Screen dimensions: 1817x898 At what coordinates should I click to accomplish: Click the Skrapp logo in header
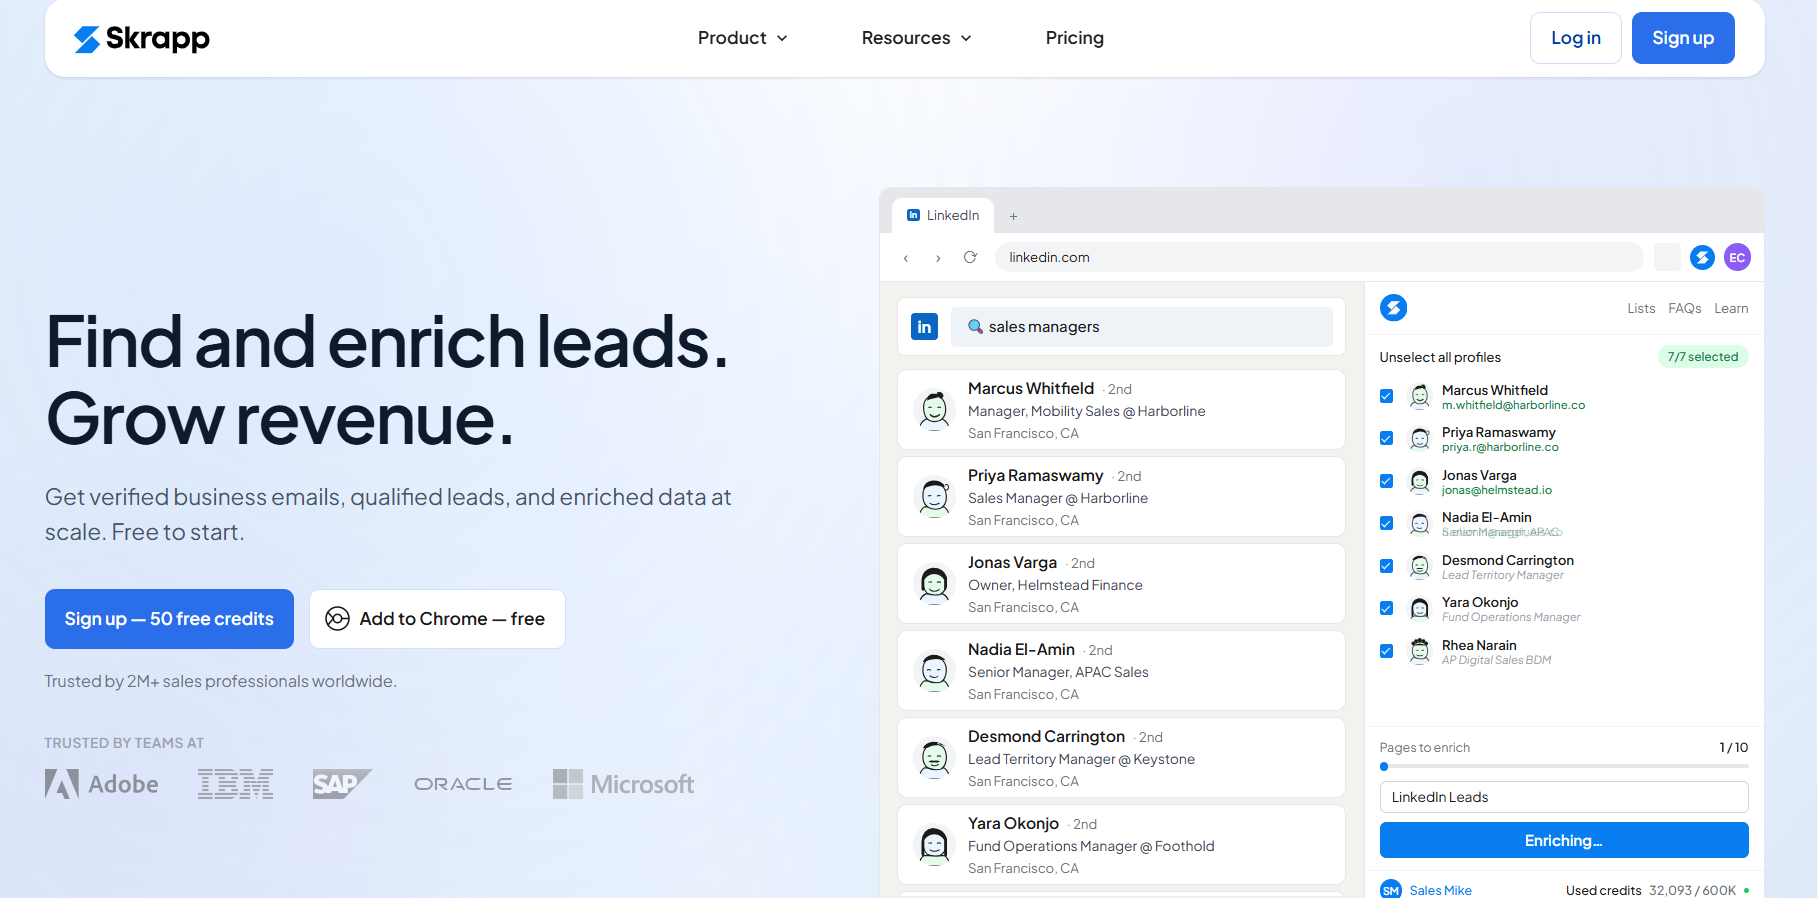click(x=142, y=38)
